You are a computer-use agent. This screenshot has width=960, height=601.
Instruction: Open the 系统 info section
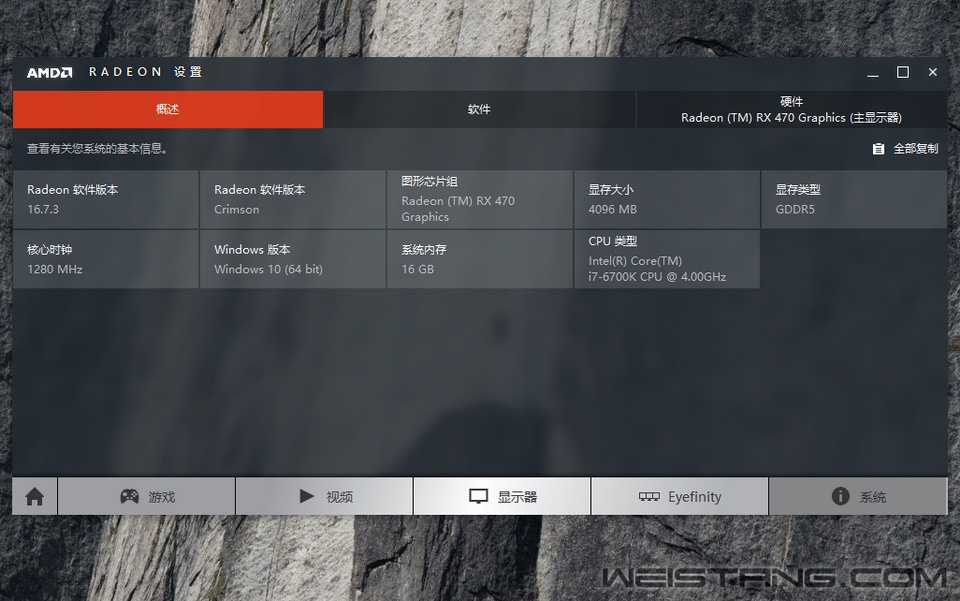tap(858, 497)
